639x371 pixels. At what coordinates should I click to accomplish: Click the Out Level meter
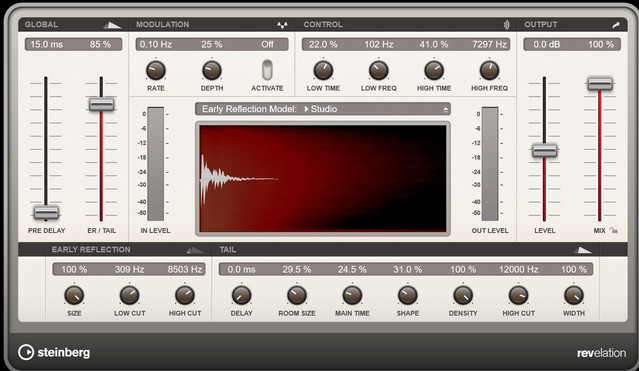coord(490,164)
